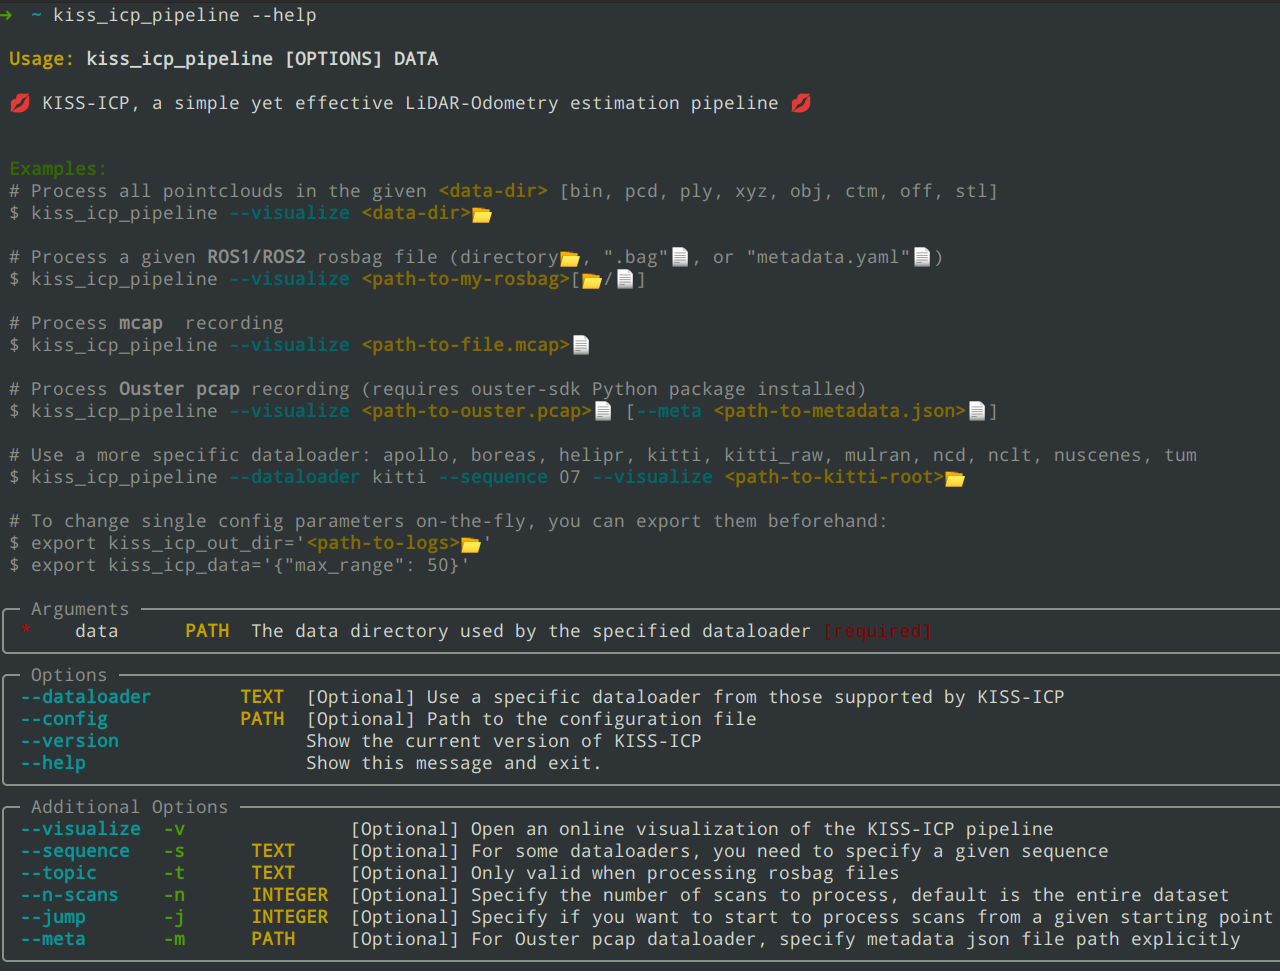Click the "--jump" option

(53, 917)
